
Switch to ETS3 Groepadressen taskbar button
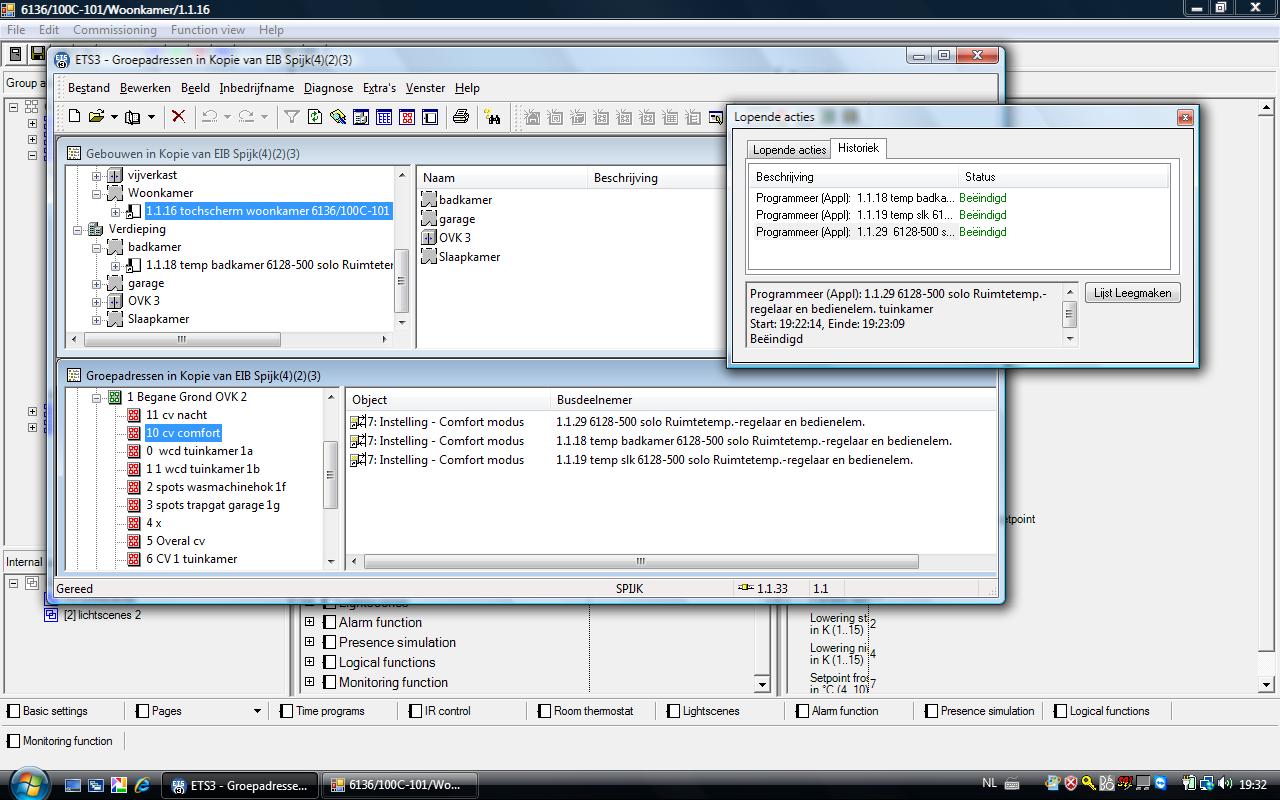pos(240,785)
